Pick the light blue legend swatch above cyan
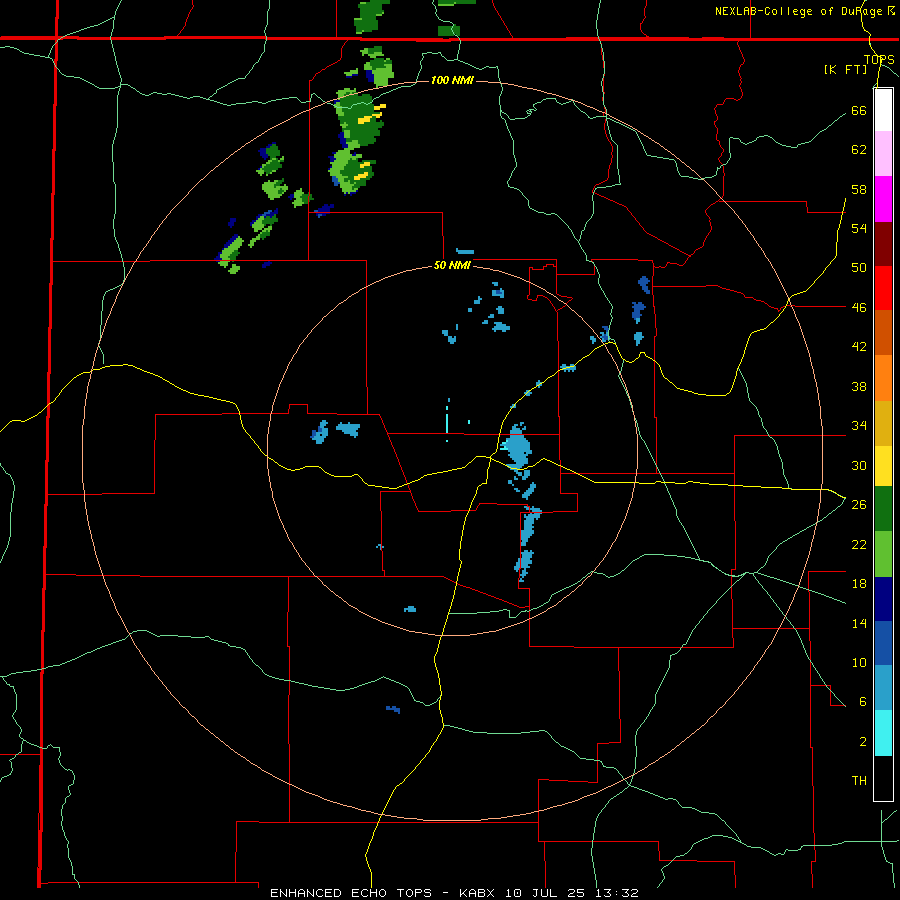This screenshot has height=900, width=900. [883, 688]
